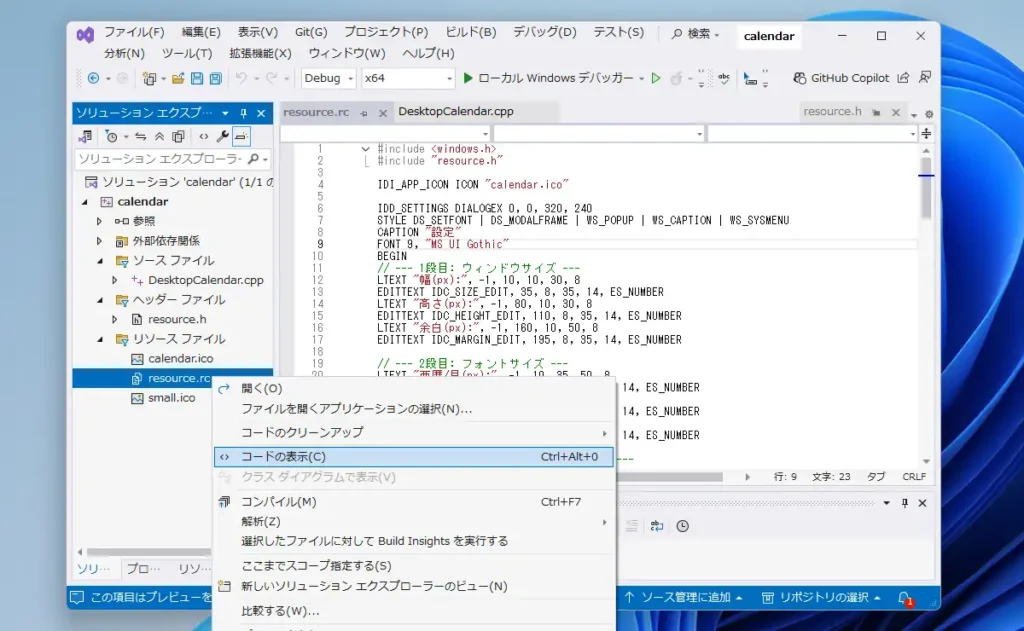
Task: Open 解析(Z) submenu in context menu
Action: [x=413, y=521]
